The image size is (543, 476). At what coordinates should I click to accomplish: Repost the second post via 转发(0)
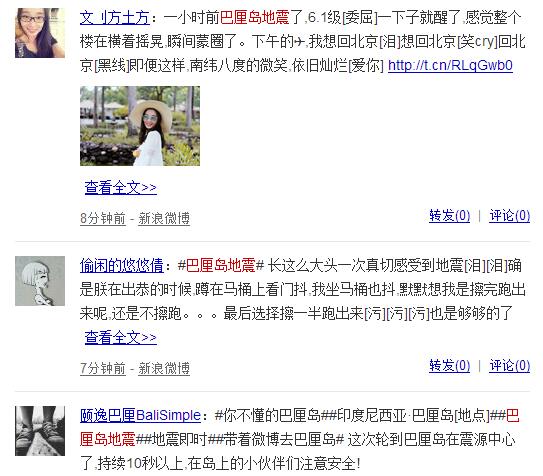point(449,366)
